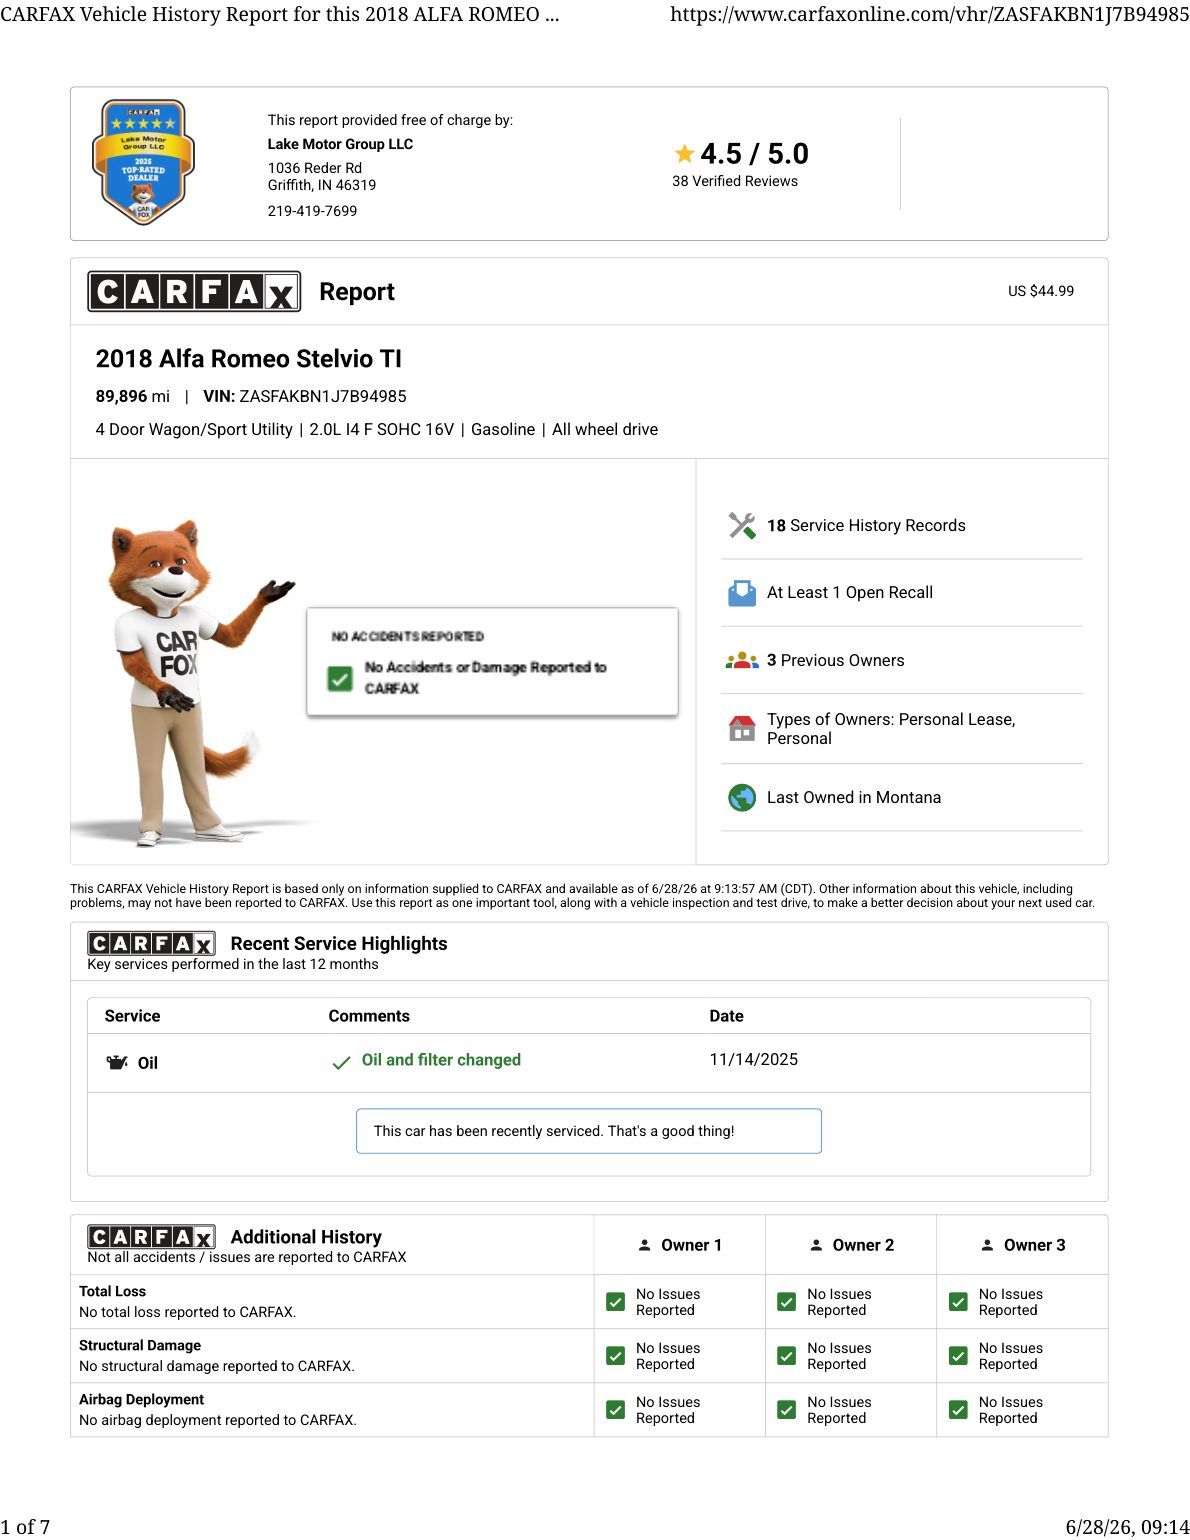Click Total Loss check for Owner 3
This screenshot has height=1540, width=1190.
[958, 1302]
